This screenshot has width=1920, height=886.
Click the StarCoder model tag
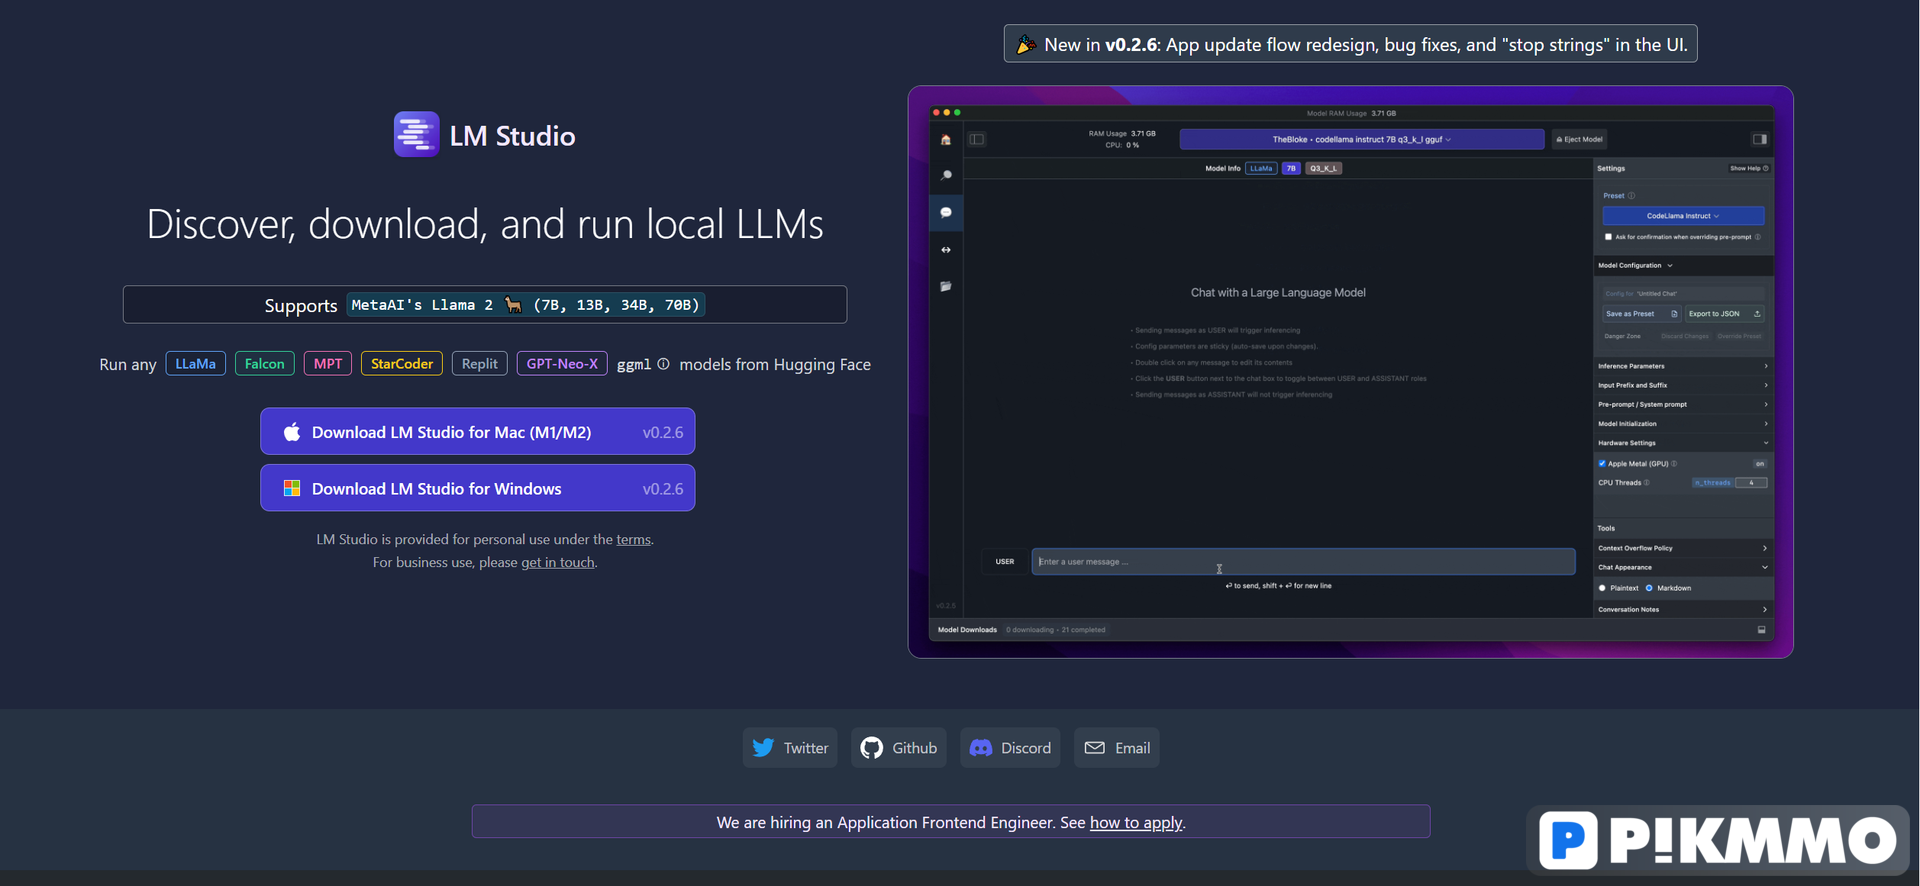pyautogui.click(x=402, y=364)
